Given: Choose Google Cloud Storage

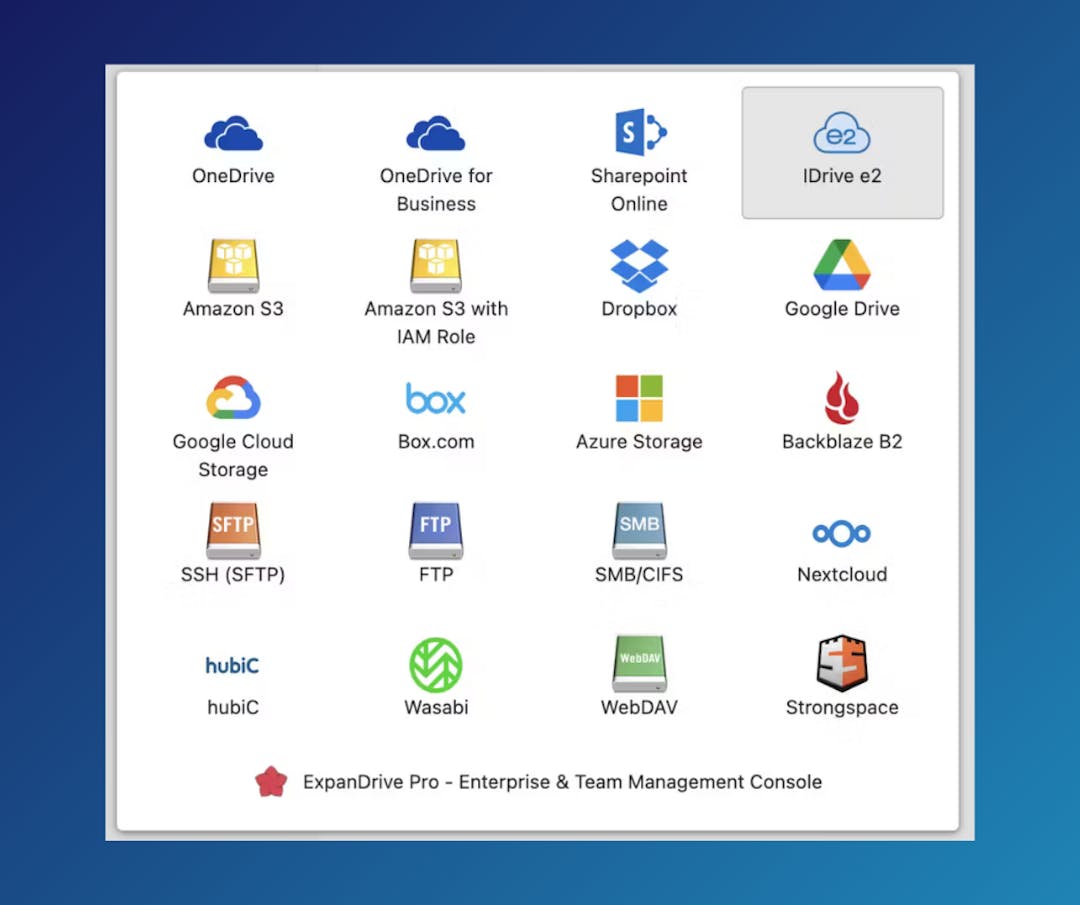Looking at the screenshot, I should [x=232, y=404].
